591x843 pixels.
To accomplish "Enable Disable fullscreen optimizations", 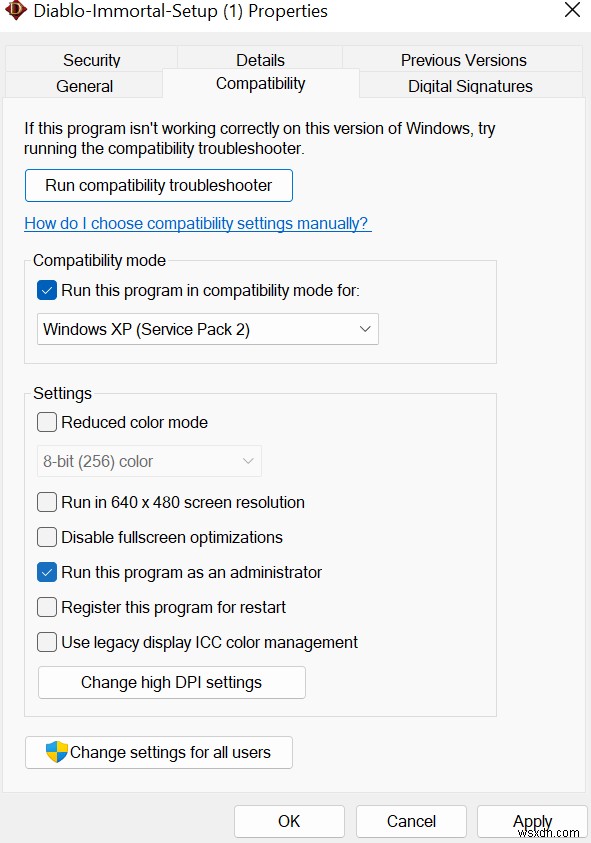I will point(46,537).
